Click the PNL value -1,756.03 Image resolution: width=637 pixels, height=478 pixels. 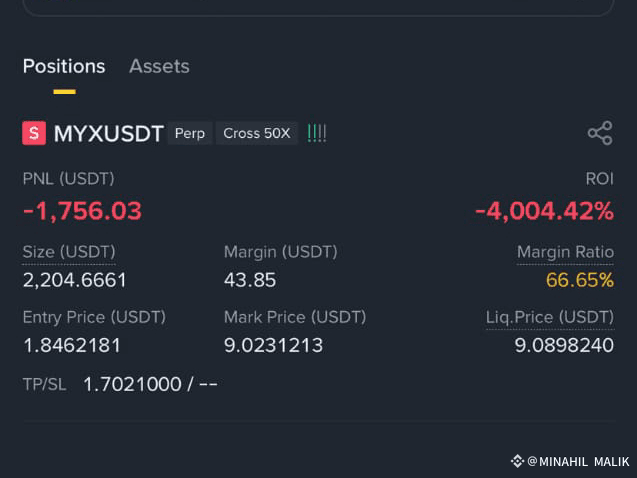(82, 211)
